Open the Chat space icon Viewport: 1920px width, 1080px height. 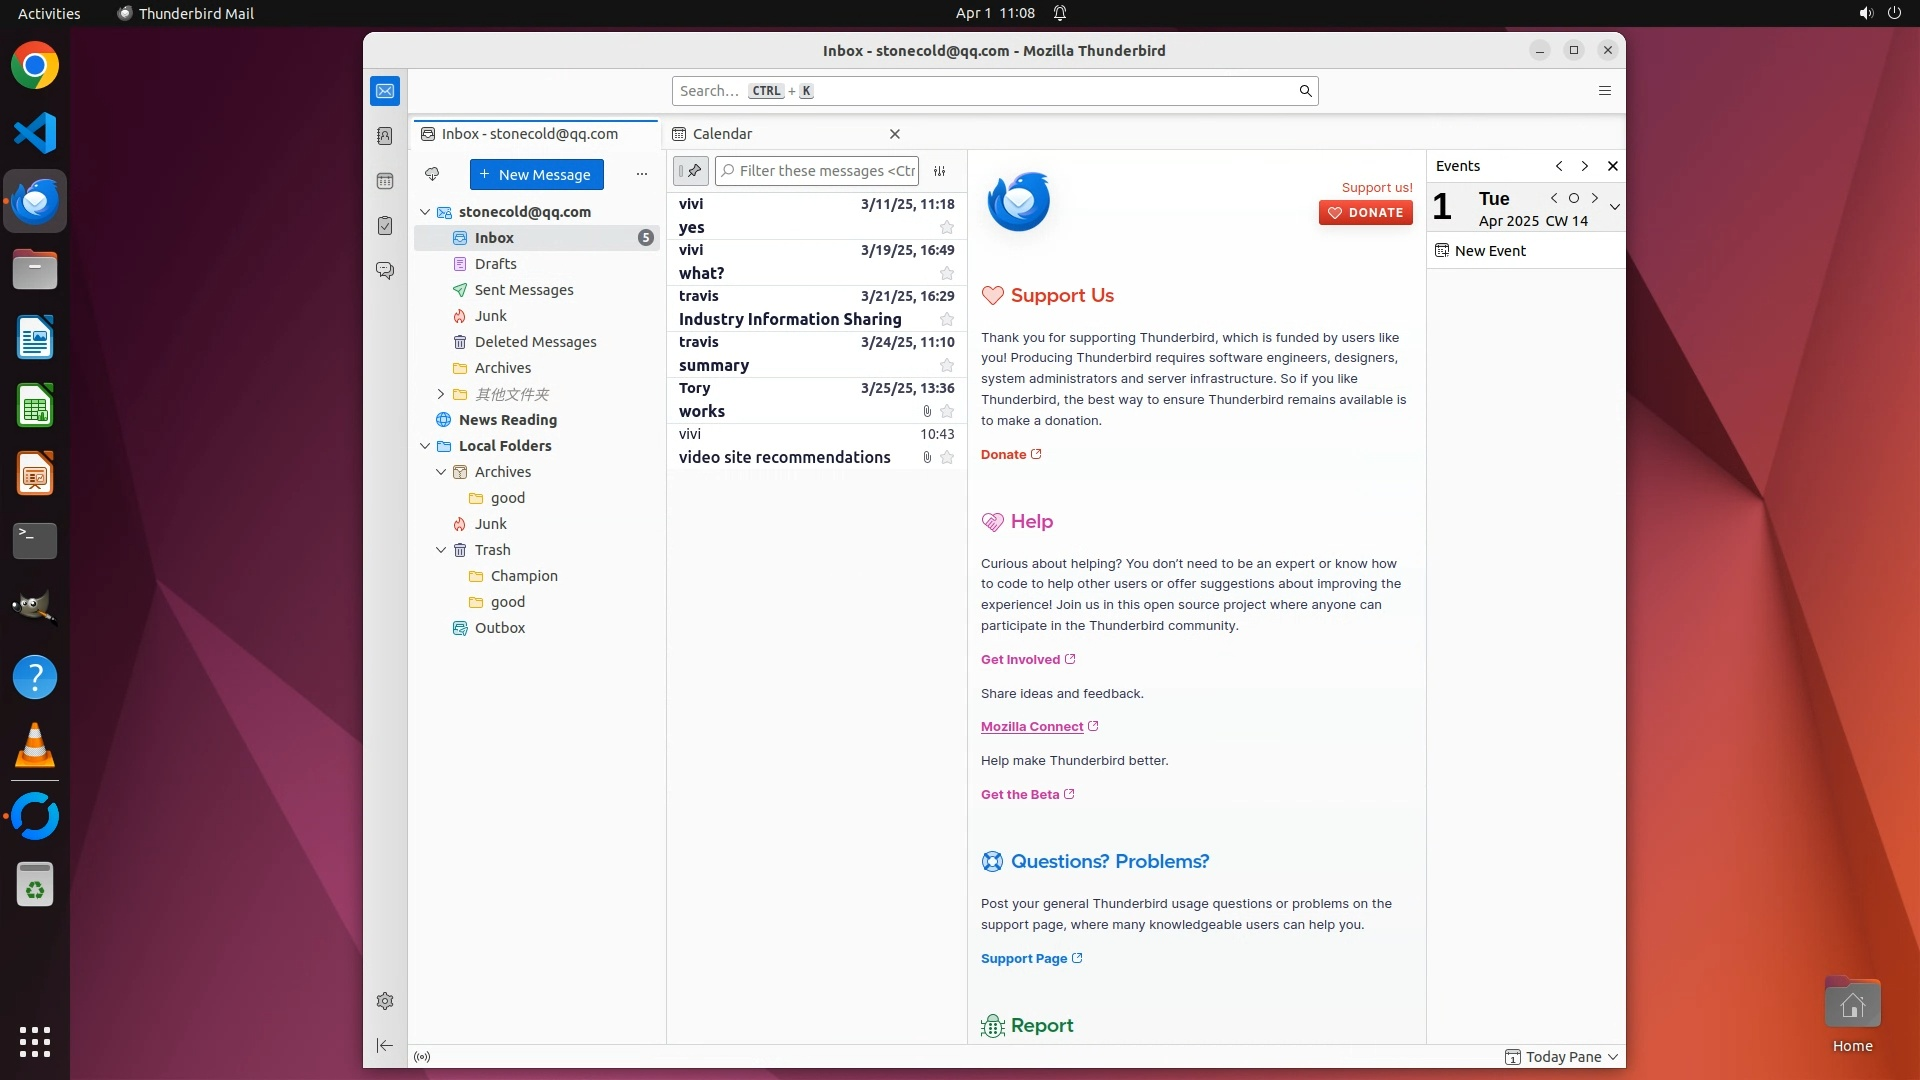pos(385,271)
